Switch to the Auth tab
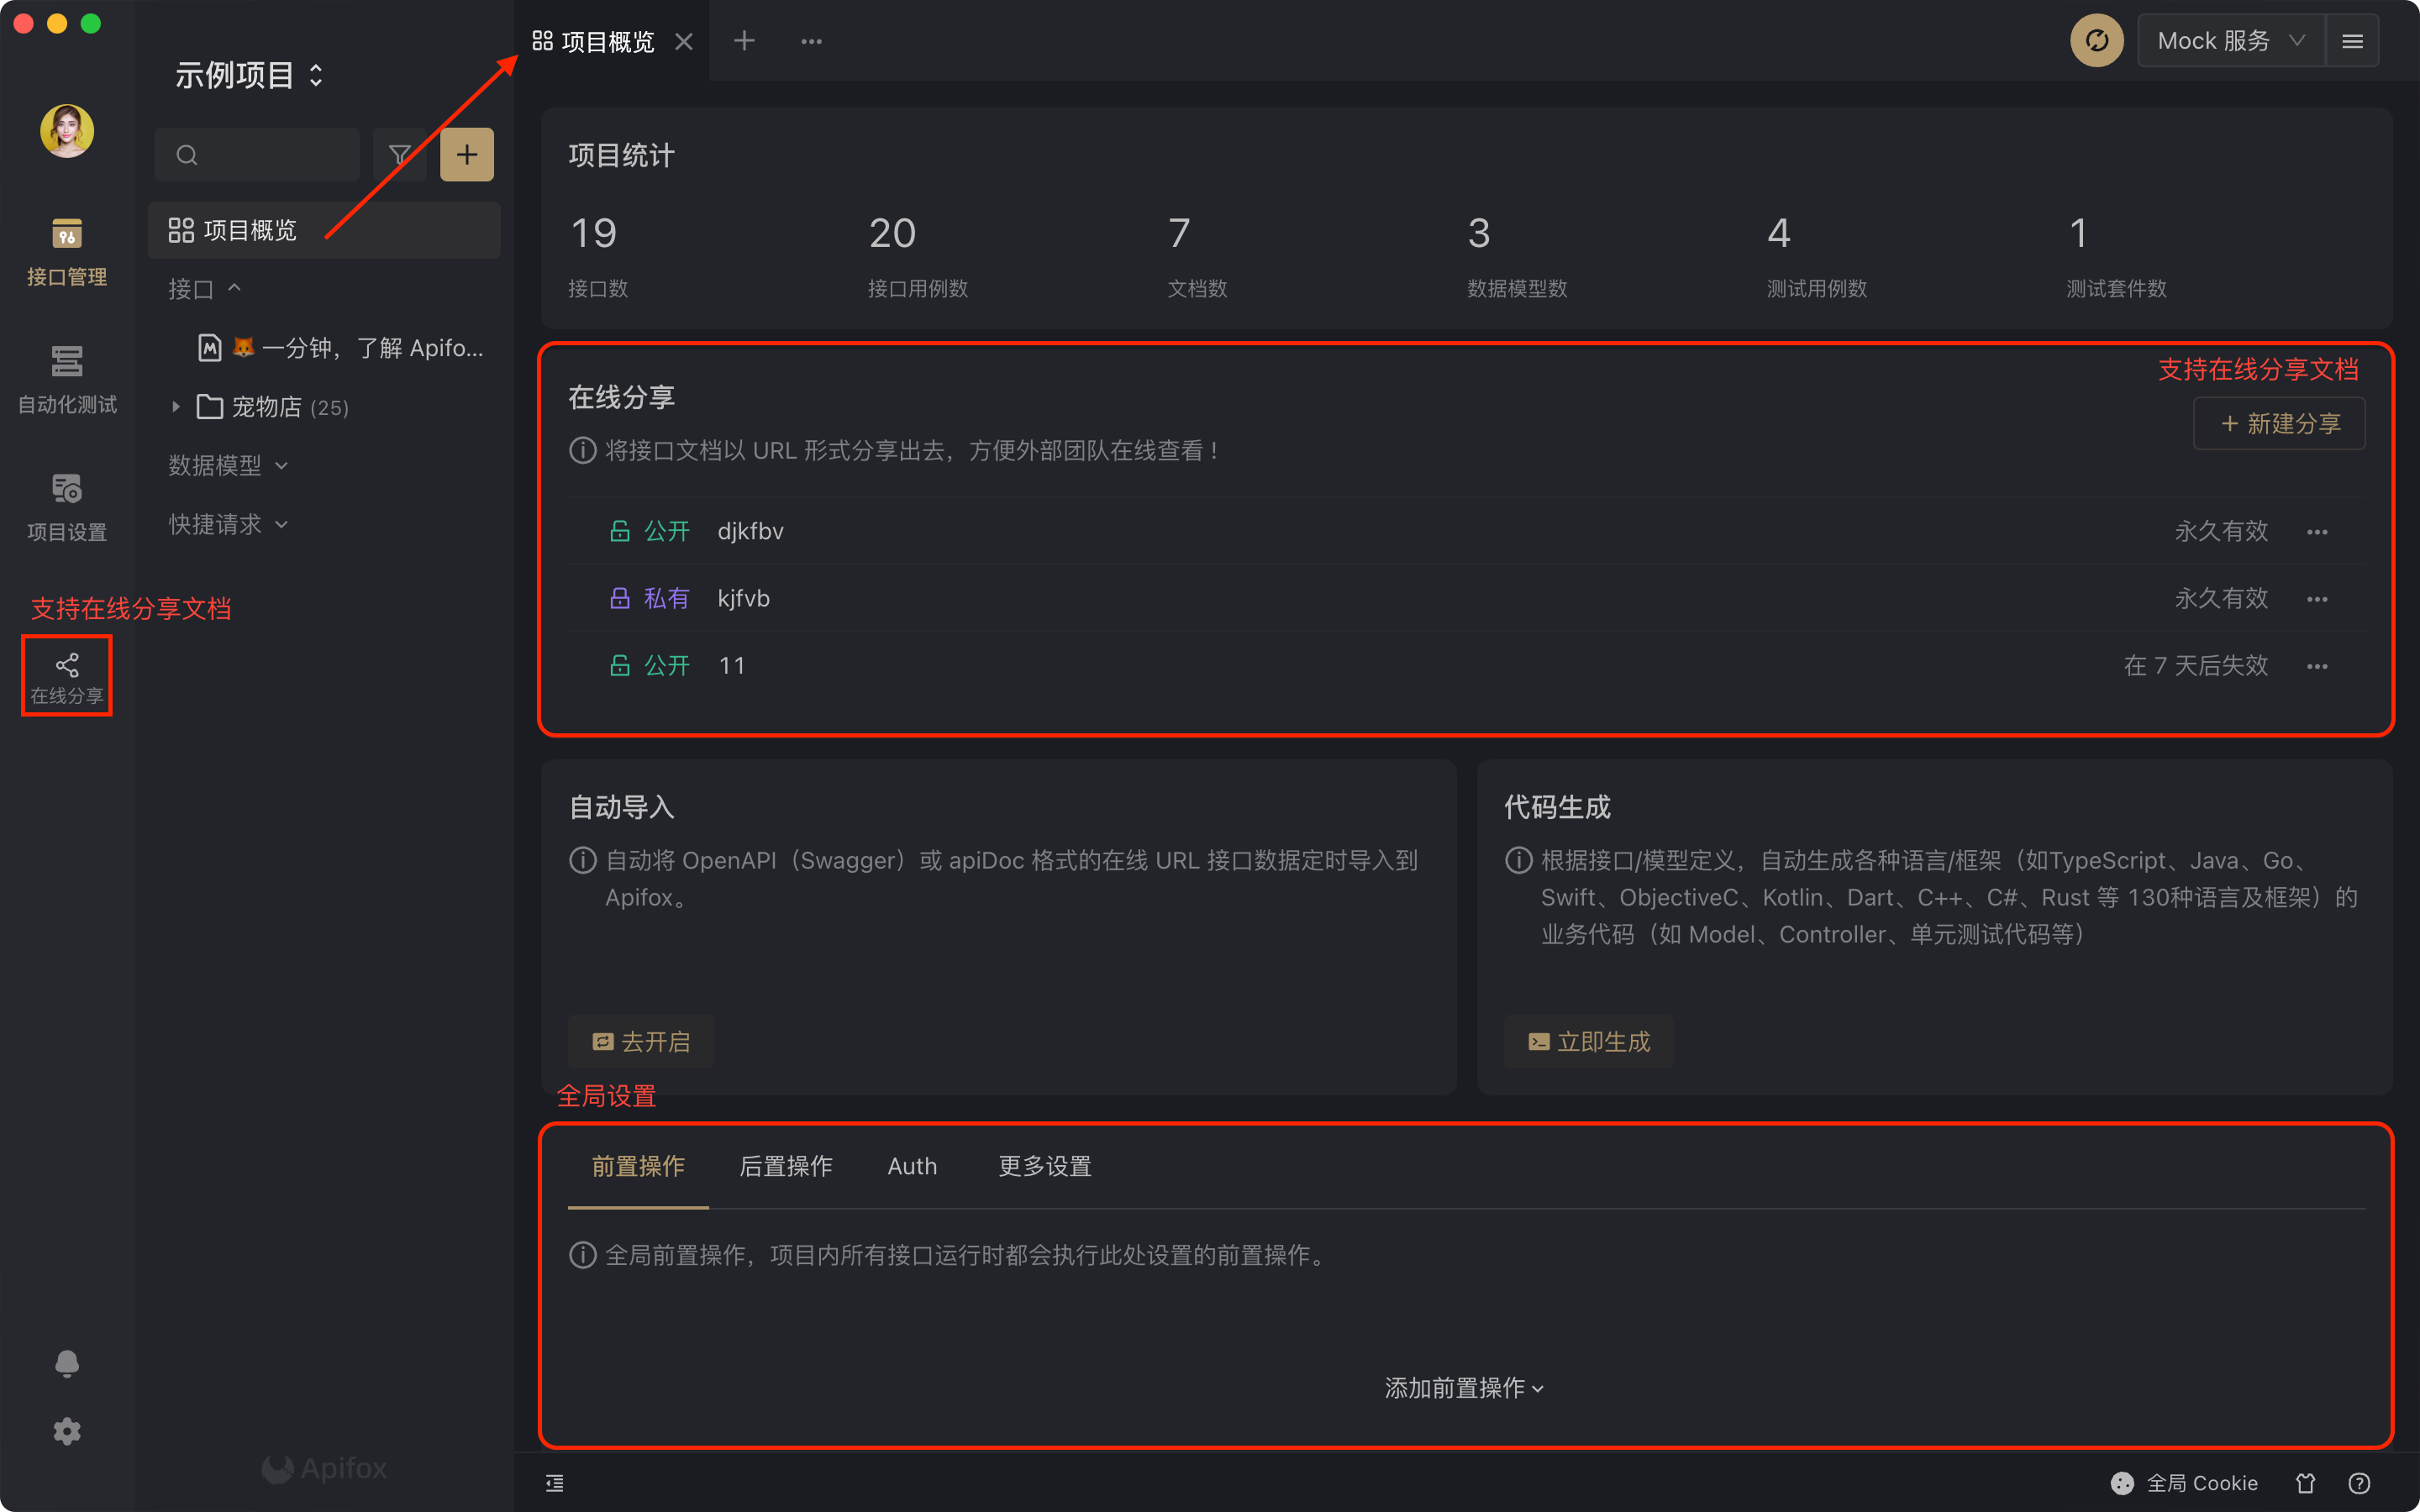This screenshot has width=2420, height=1512. (x=912, y=1166)
